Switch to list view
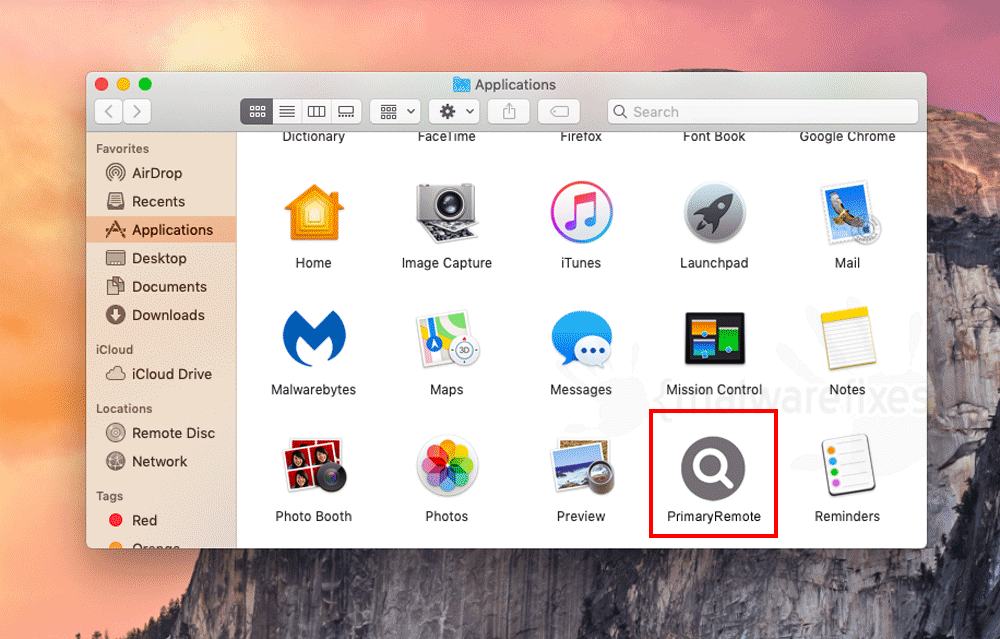 coord(287,112)
